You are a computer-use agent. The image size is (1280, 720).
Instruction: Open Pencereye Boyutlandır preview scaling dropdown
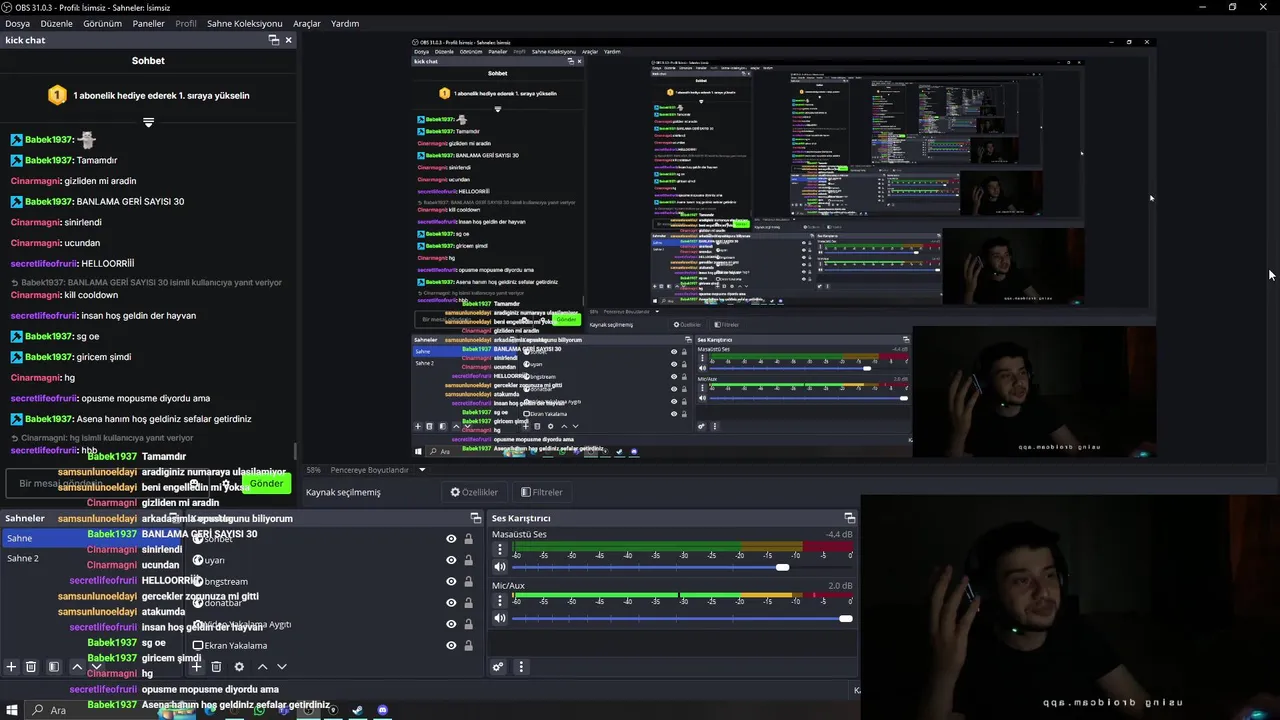click(x=378, y=470)
